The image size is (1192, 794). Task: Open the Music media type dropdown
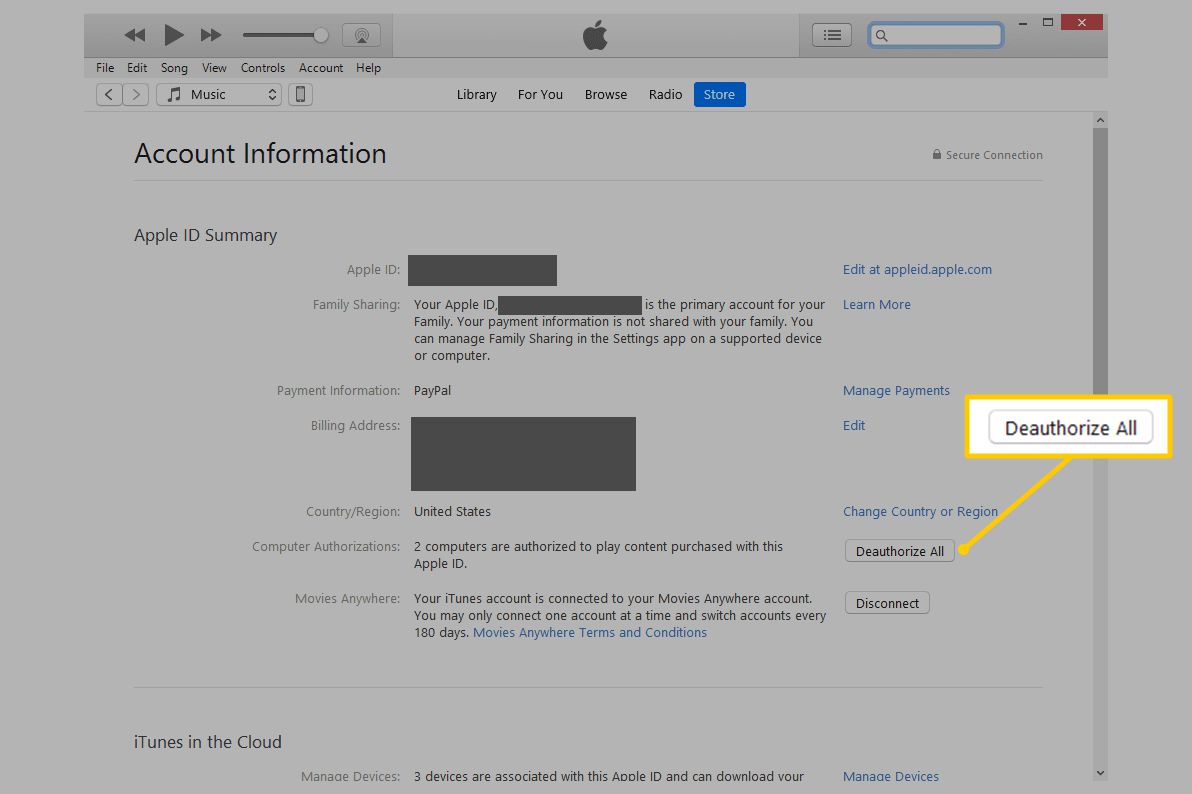(x=219, y=95)
